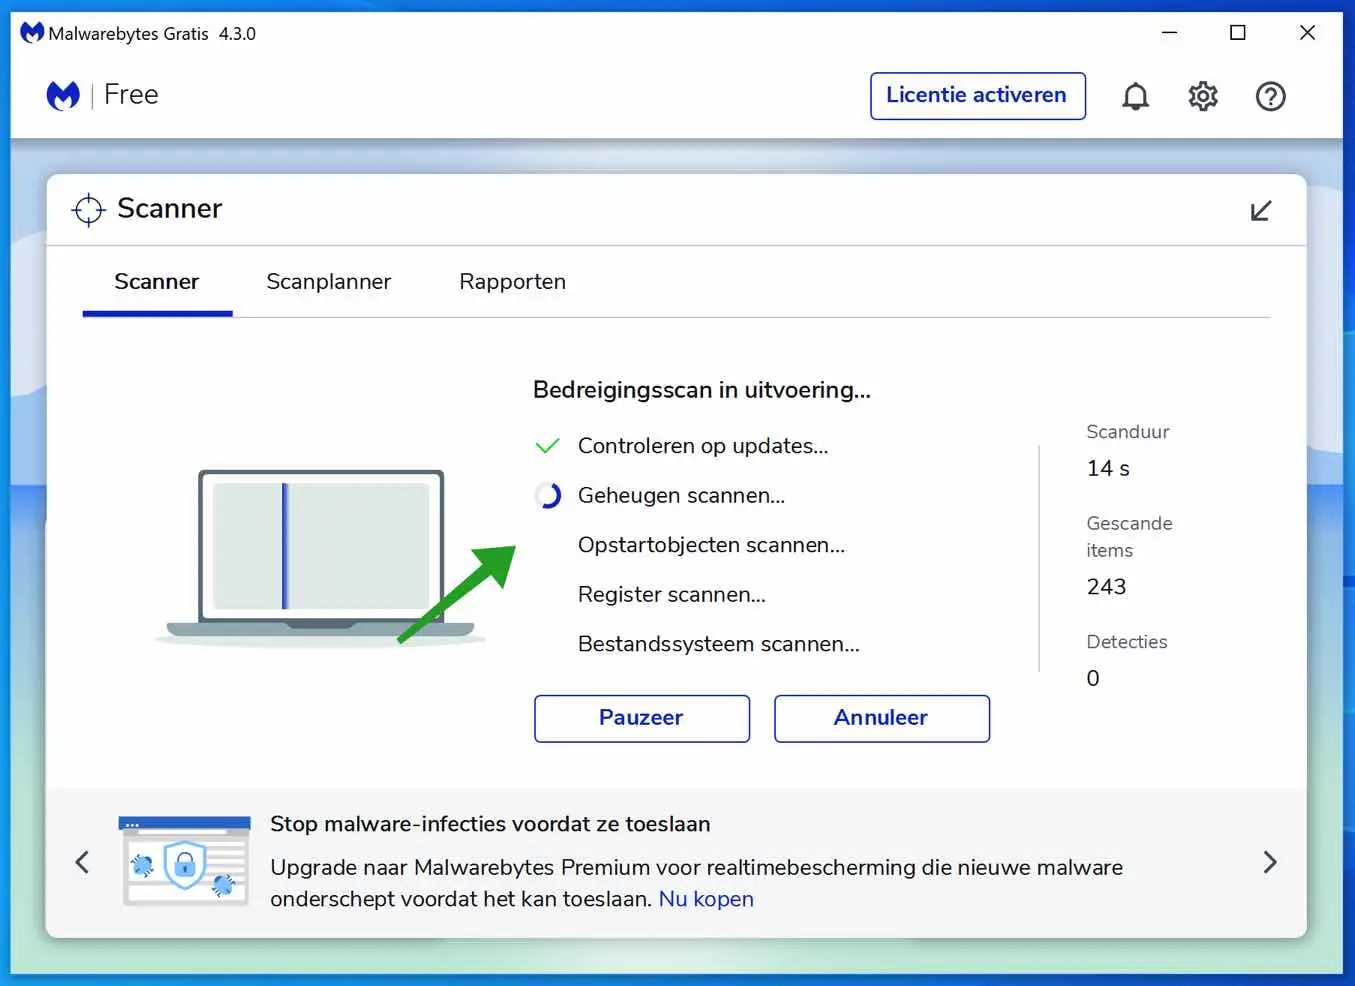Close the Malwarebytes window
The image size is (1355, 986).
tap(1307, 33)
